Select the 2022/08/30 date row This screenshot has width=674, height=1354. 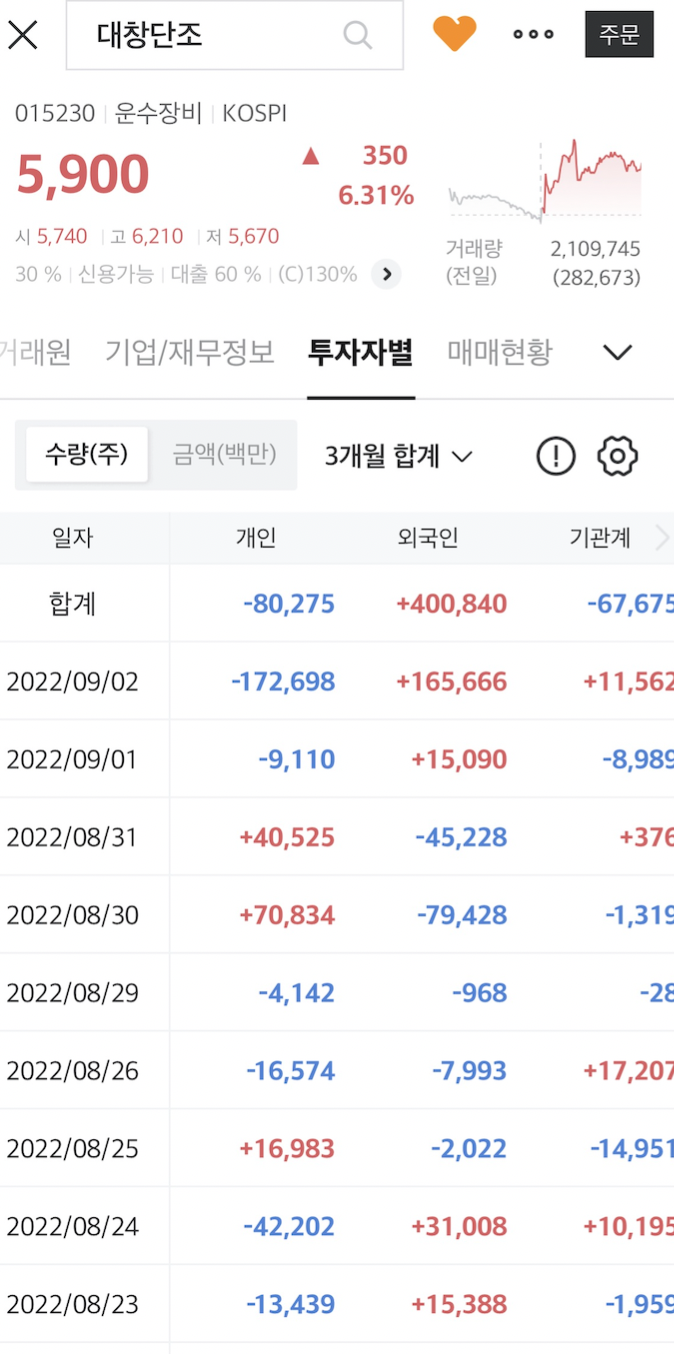tap(337, 915)
